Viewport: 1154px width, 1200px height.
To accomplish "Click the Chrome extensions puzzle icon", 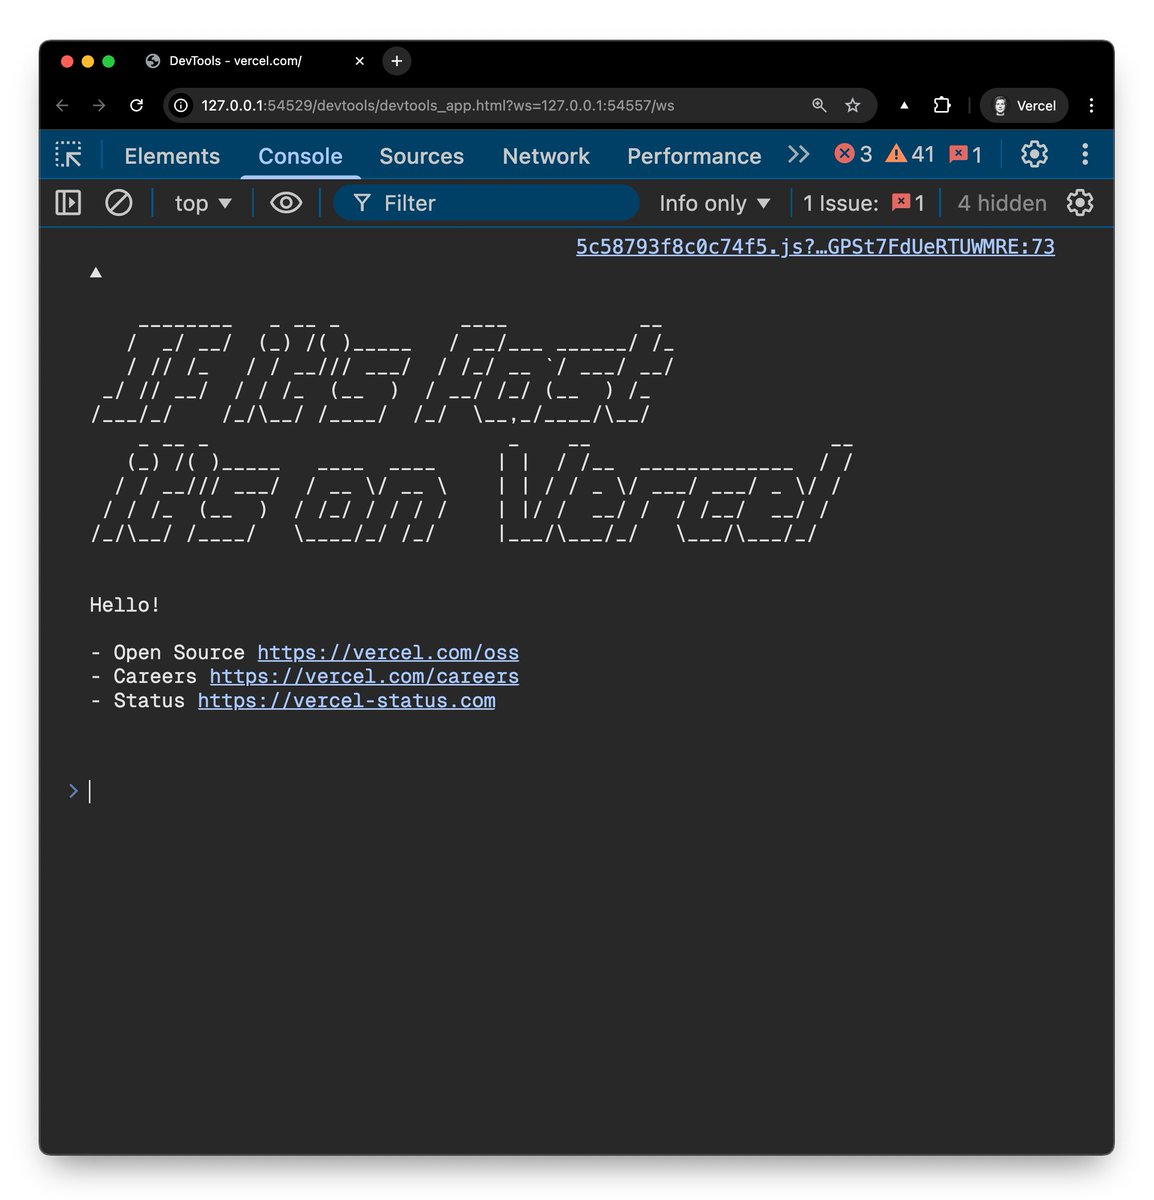I will tap(941, 105).
